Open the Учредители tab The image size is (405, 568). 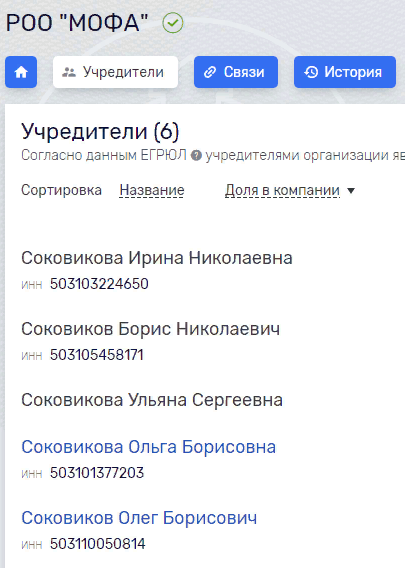point(116,72)
